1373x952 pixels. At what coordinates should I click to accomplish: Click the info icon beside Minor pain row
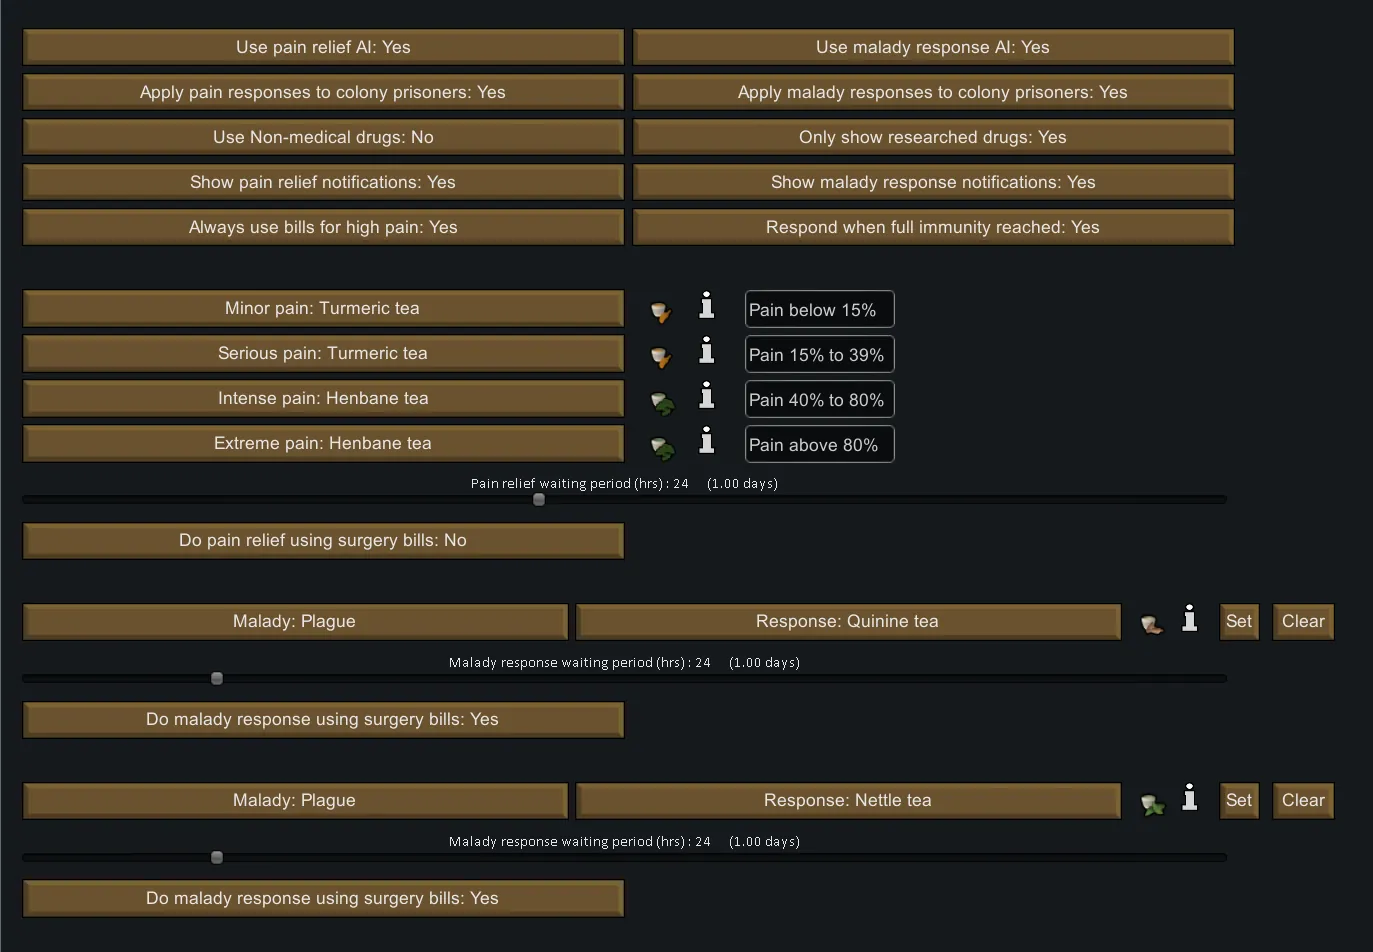tap(706, 306)
